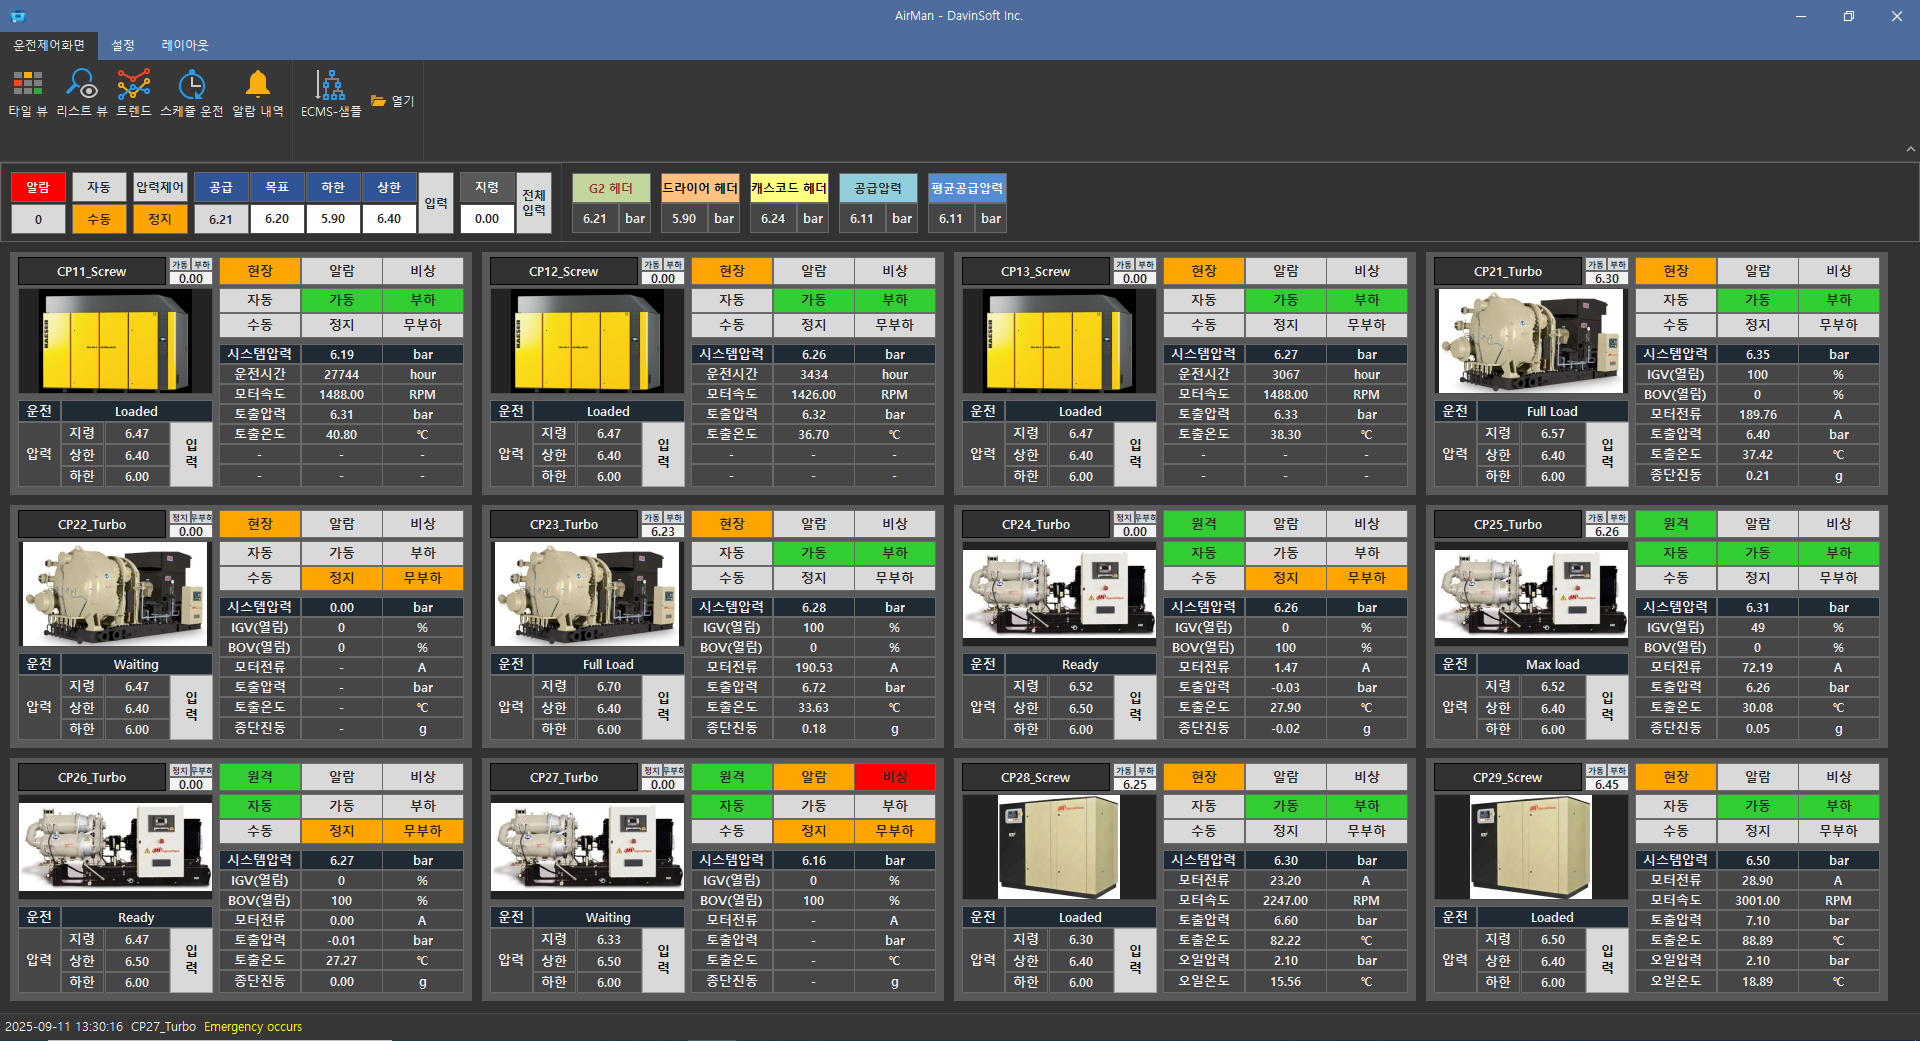Switch to 리스트 뷰 list view
The image size is (1920, 1041).
[81, 94]
